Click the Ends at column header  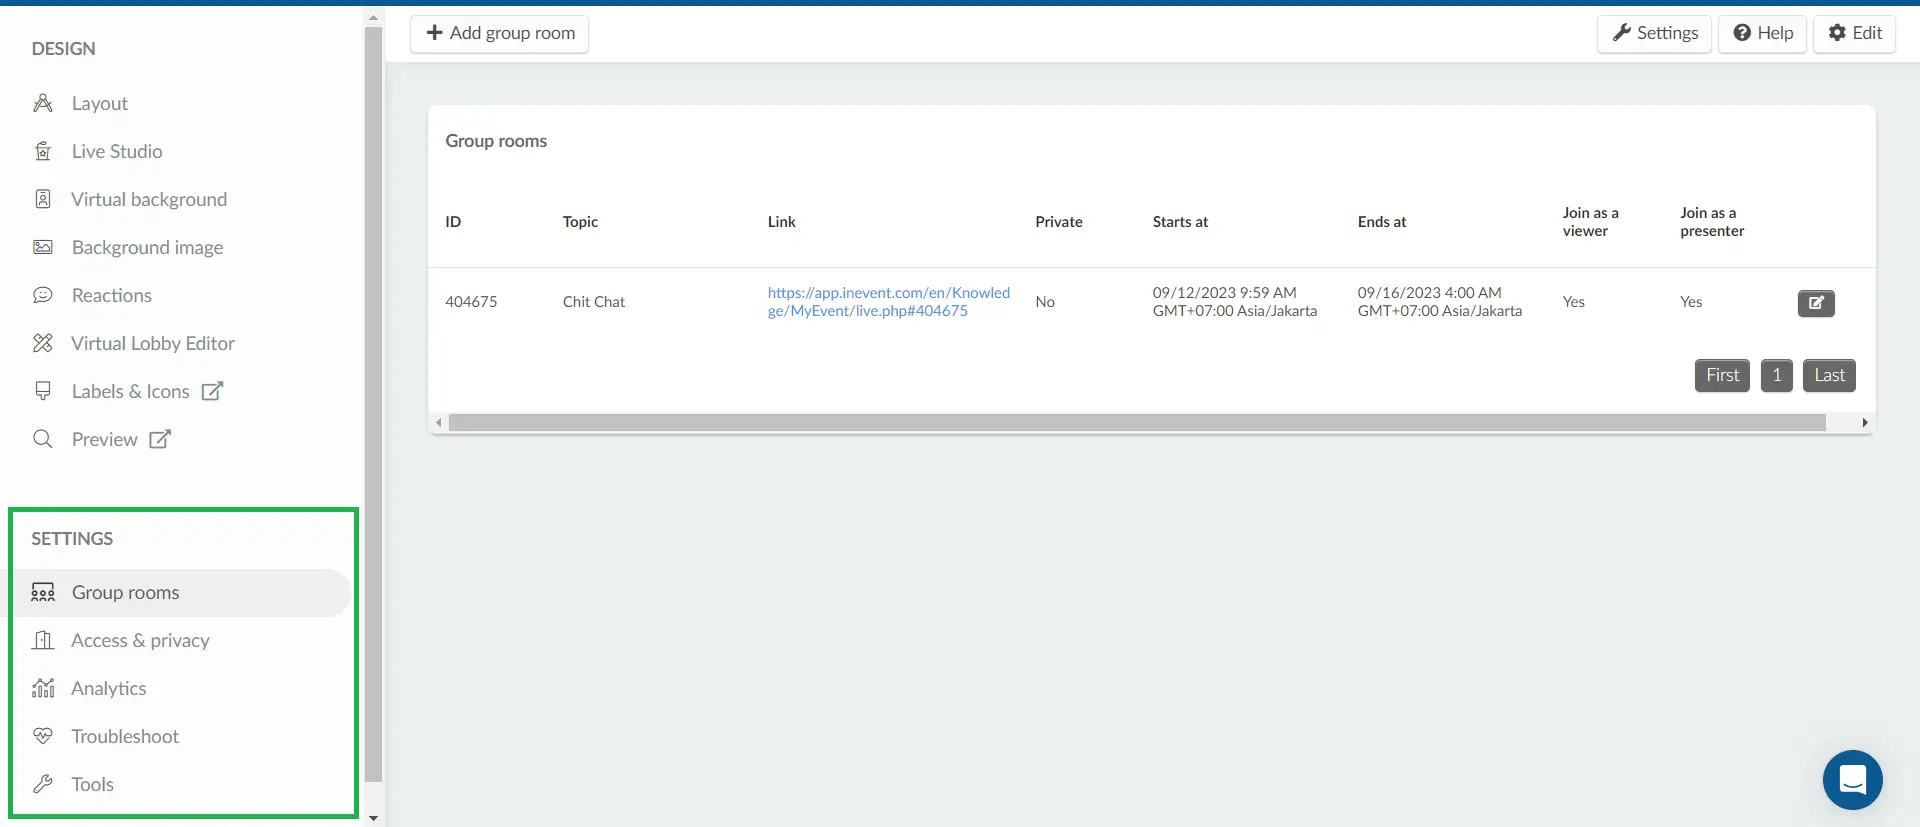(x=1382, y=222)
